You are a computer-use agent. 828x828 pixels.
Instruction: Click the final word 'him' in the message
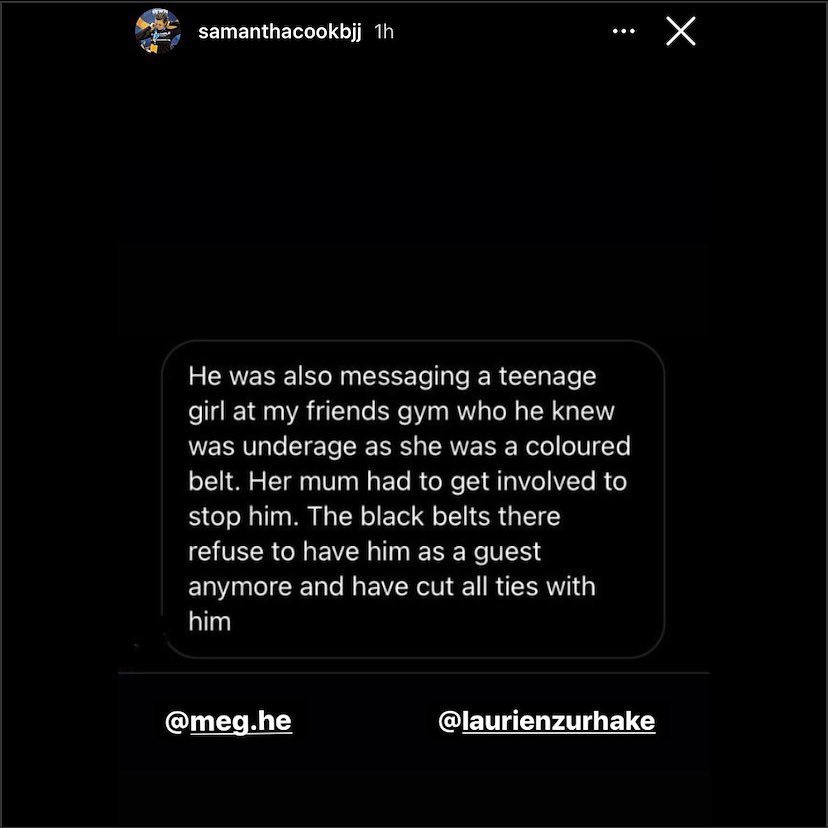click(x=210, y=622)
